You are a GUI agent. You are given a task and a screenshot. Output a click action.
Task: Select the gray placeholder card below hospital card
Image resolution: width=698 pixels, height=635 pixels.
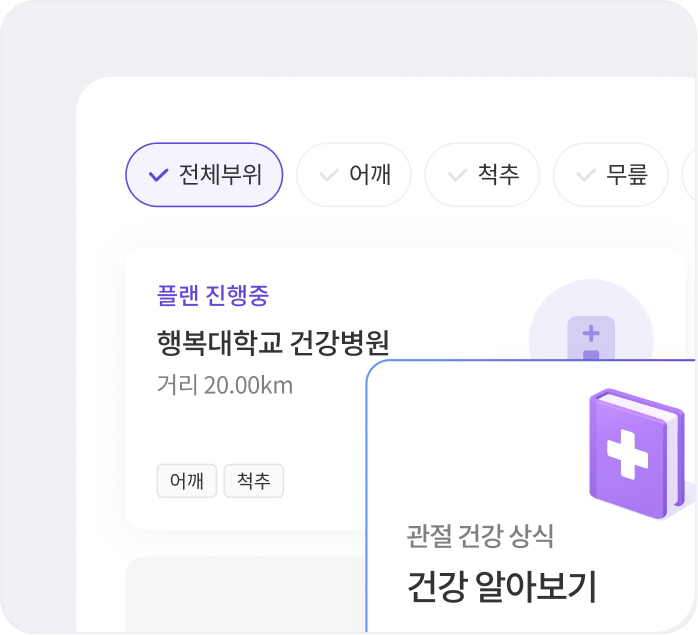[x=240, y=593]
